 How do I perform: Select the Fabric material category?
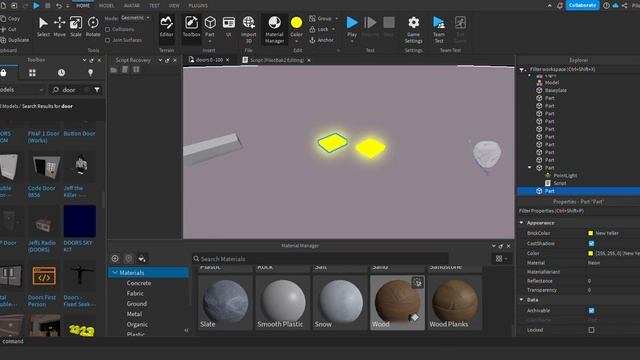point(135,293)
